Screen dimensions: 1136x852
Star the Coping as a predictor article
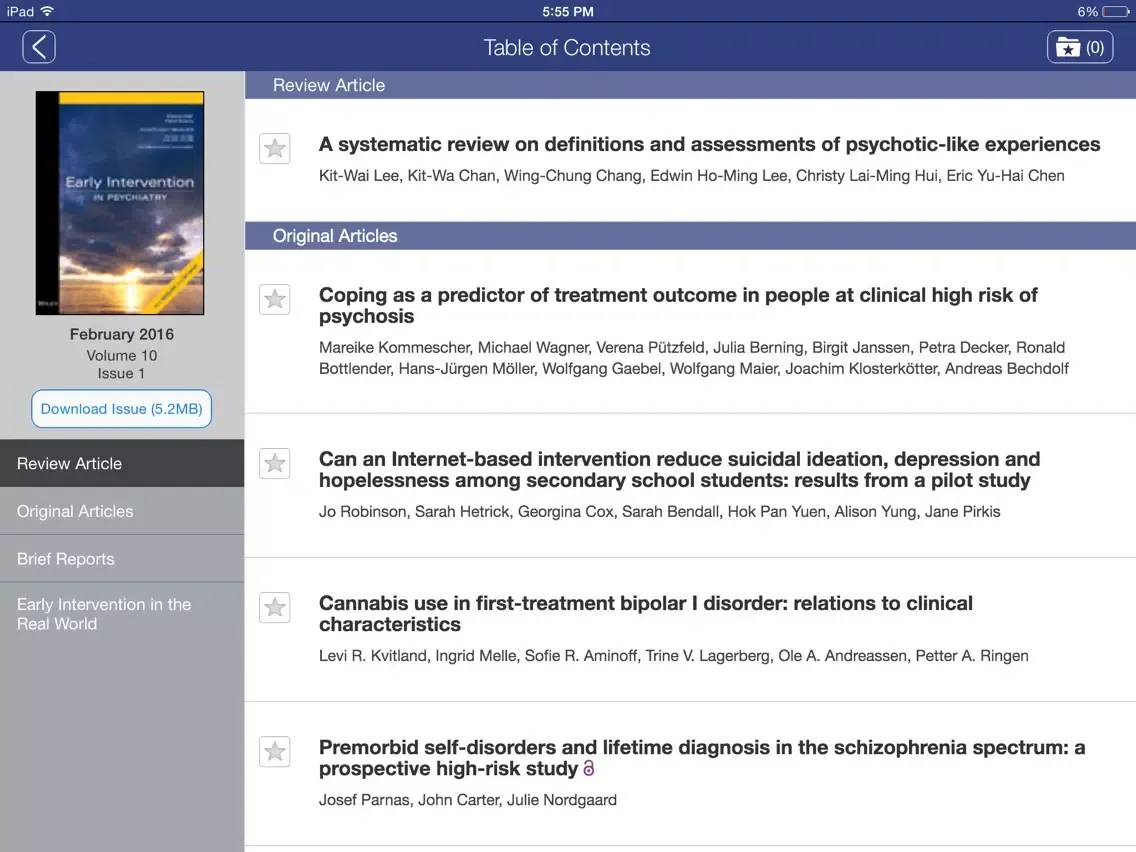tap(275, 299)
